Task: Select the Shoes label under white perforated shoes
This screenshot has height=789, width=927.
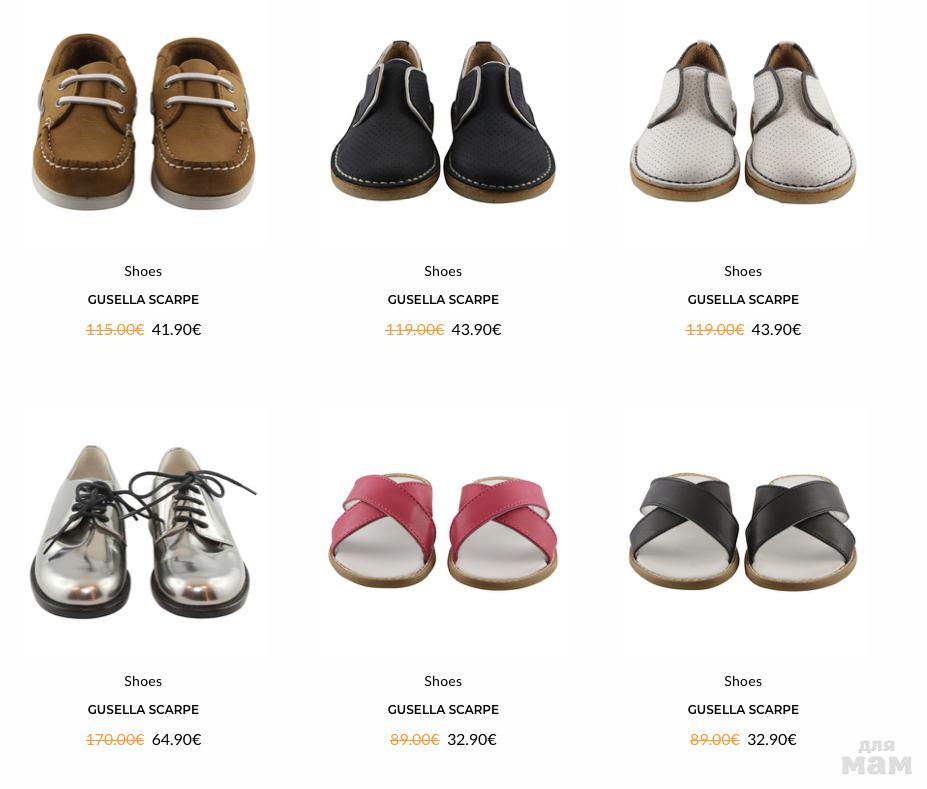Action: (x=743, y=271)
